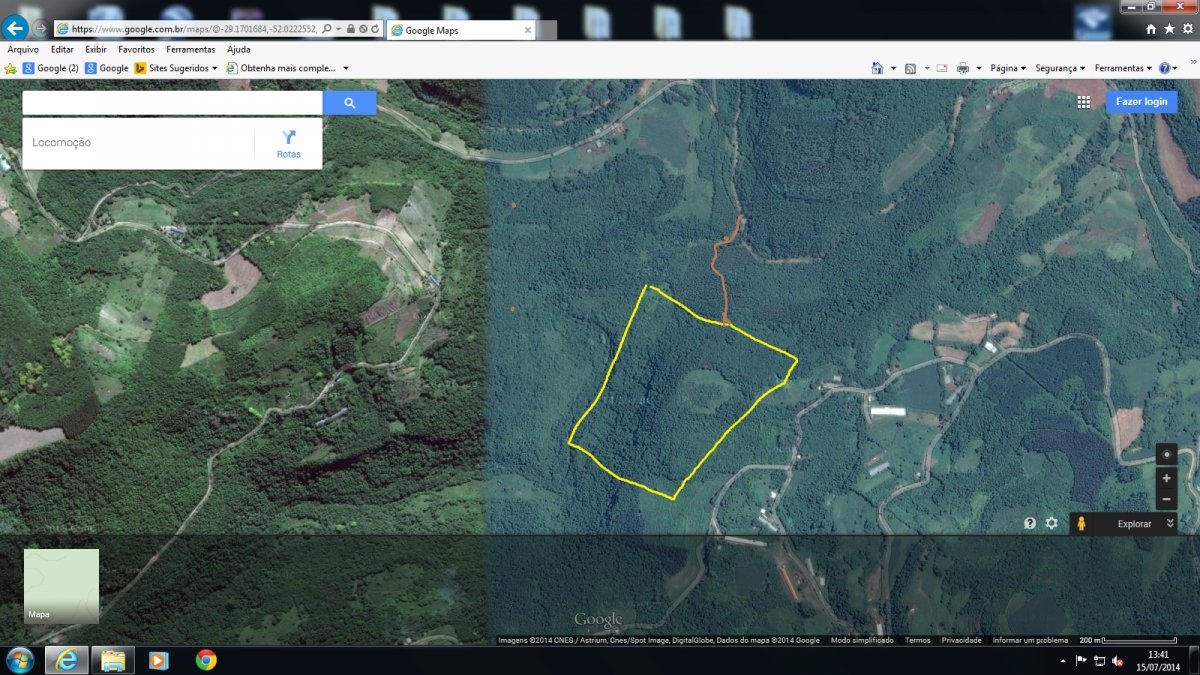The height and width of the screenshot is (675, 1200).
Task: Open the Página dropdown menu
Action: 1008,68
